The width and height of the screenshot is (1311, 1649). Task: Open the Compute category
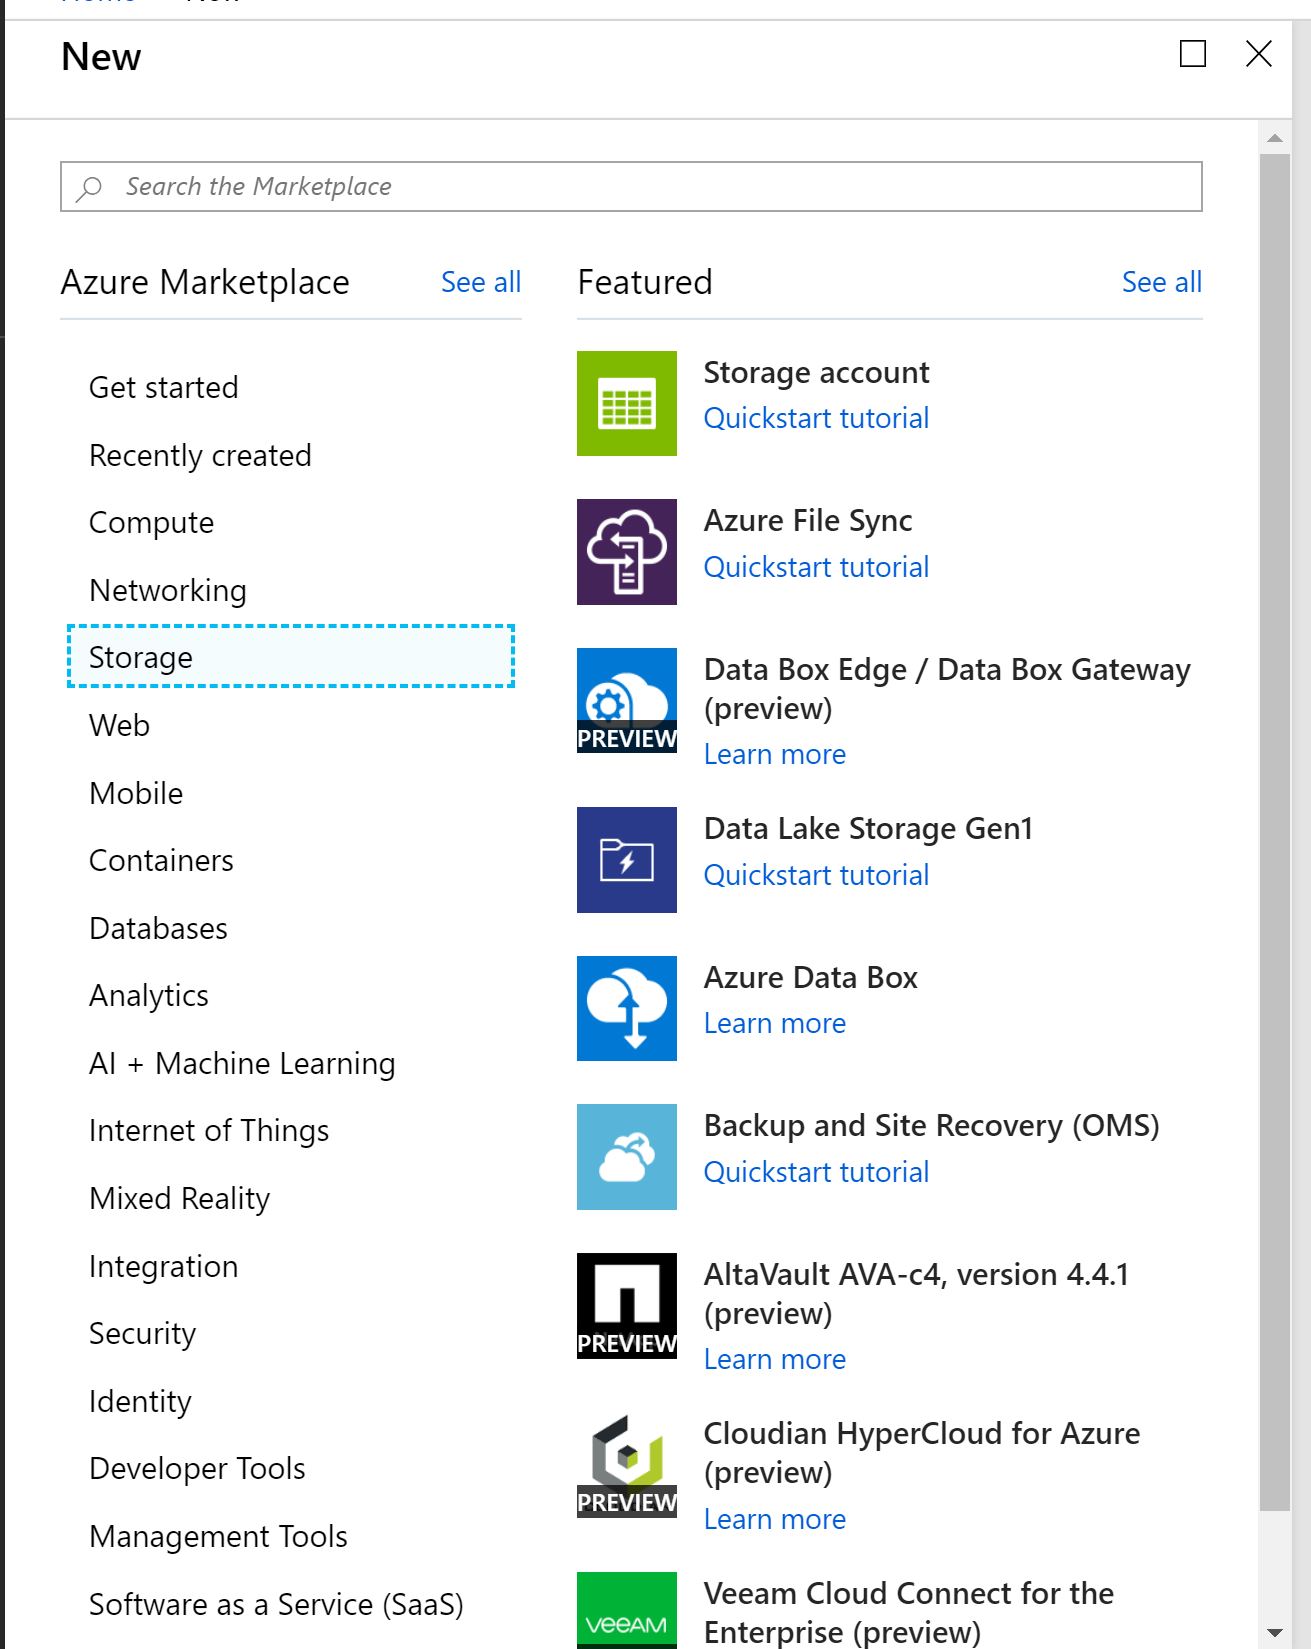[x=152, y=523]
